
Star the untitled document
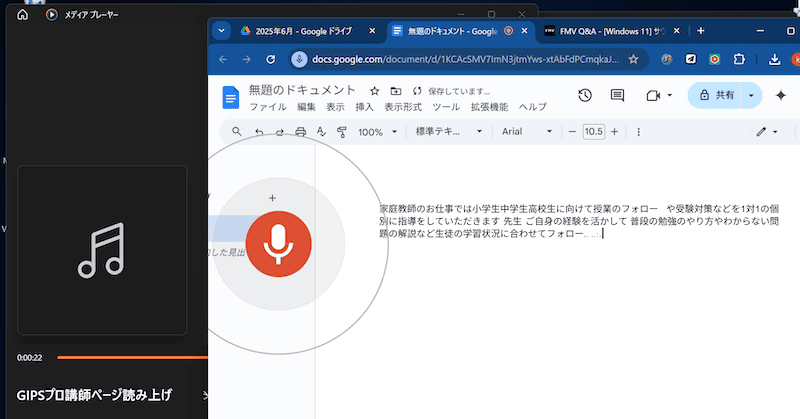[374, 91]
